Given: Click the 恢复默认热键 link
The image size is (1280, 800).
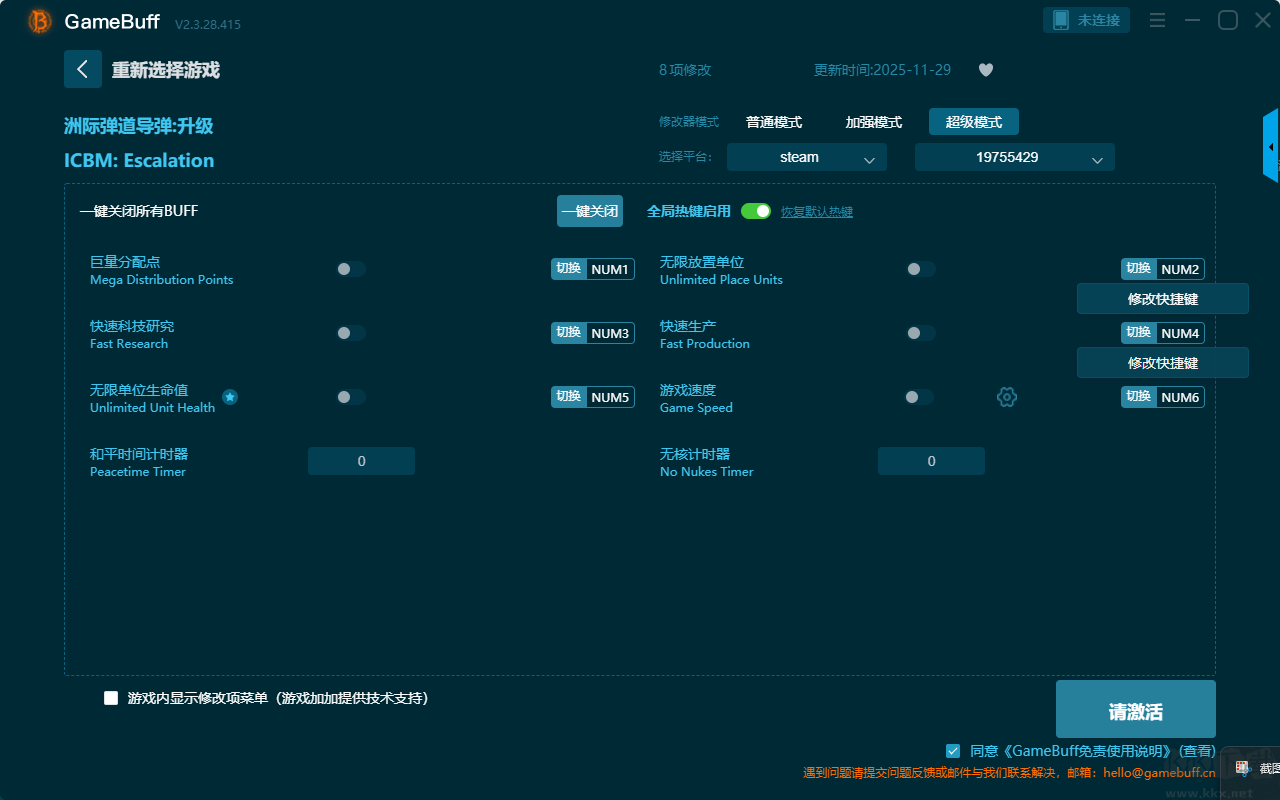Looking at the screenshot, I should tap(817, 212).
